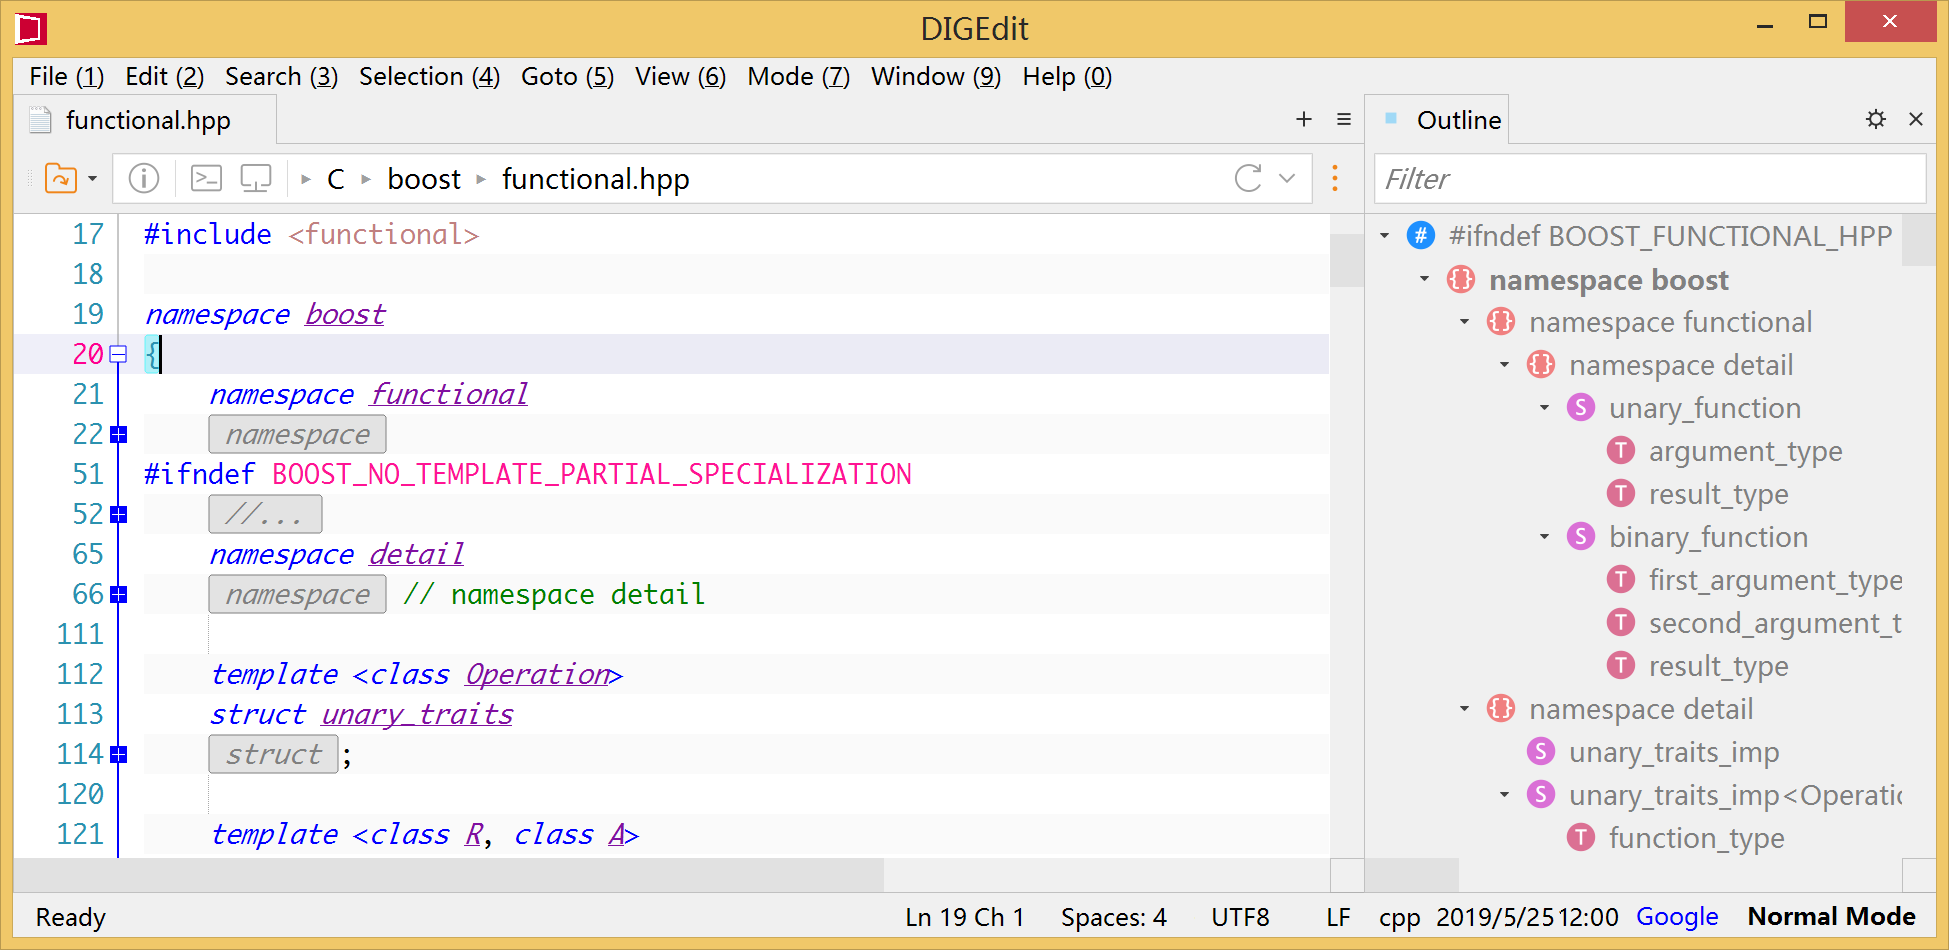Viewport: 1949px width, 950px height.
Task: Click the Outline settings gear icon
Action: pyautogui.click(x=1875, y=119)
